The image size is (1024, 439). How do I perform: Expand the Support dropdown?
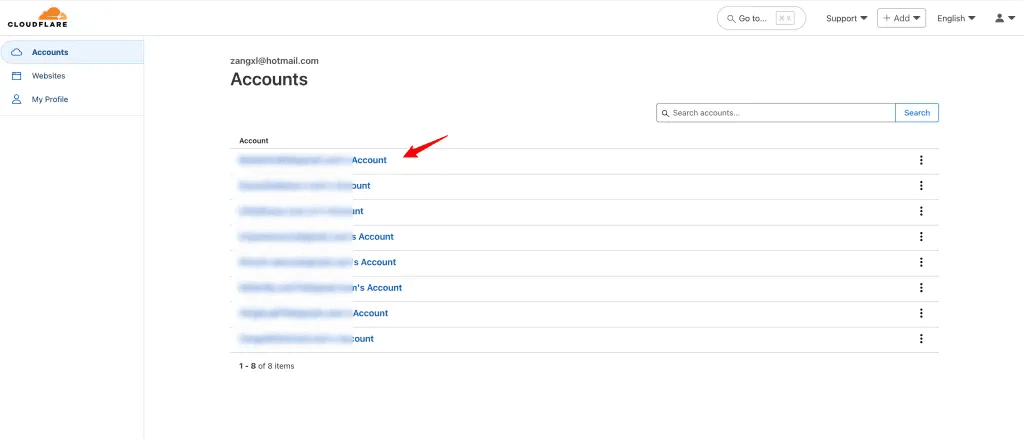coord(846,18)
